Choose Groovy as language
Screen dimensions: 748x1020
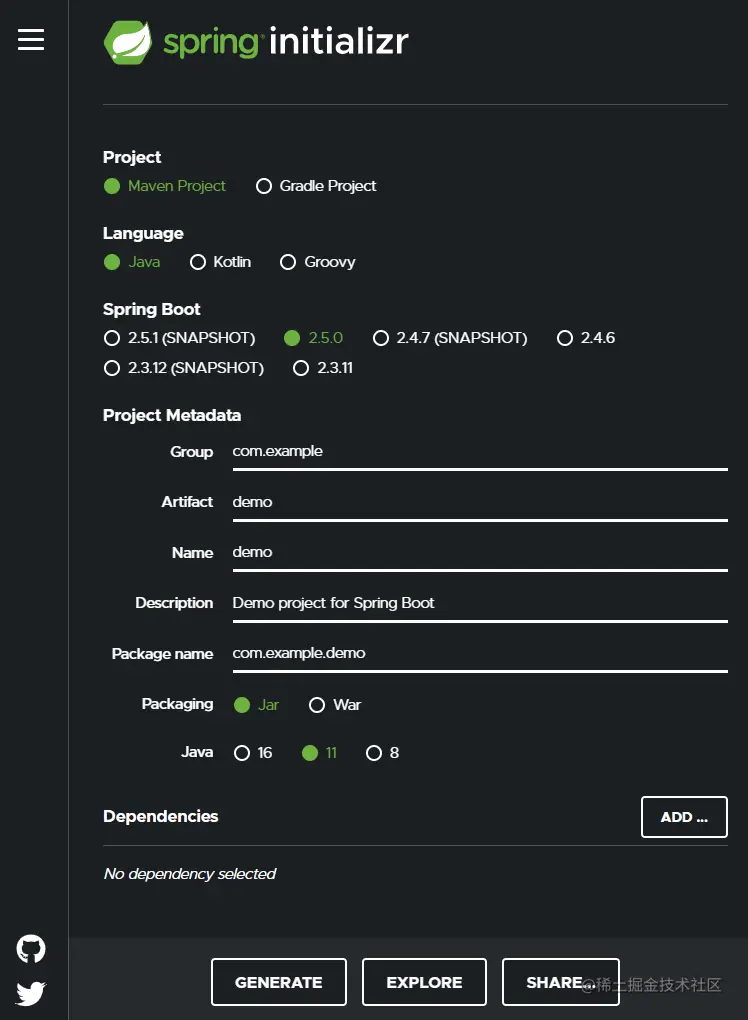pos(317,262)
